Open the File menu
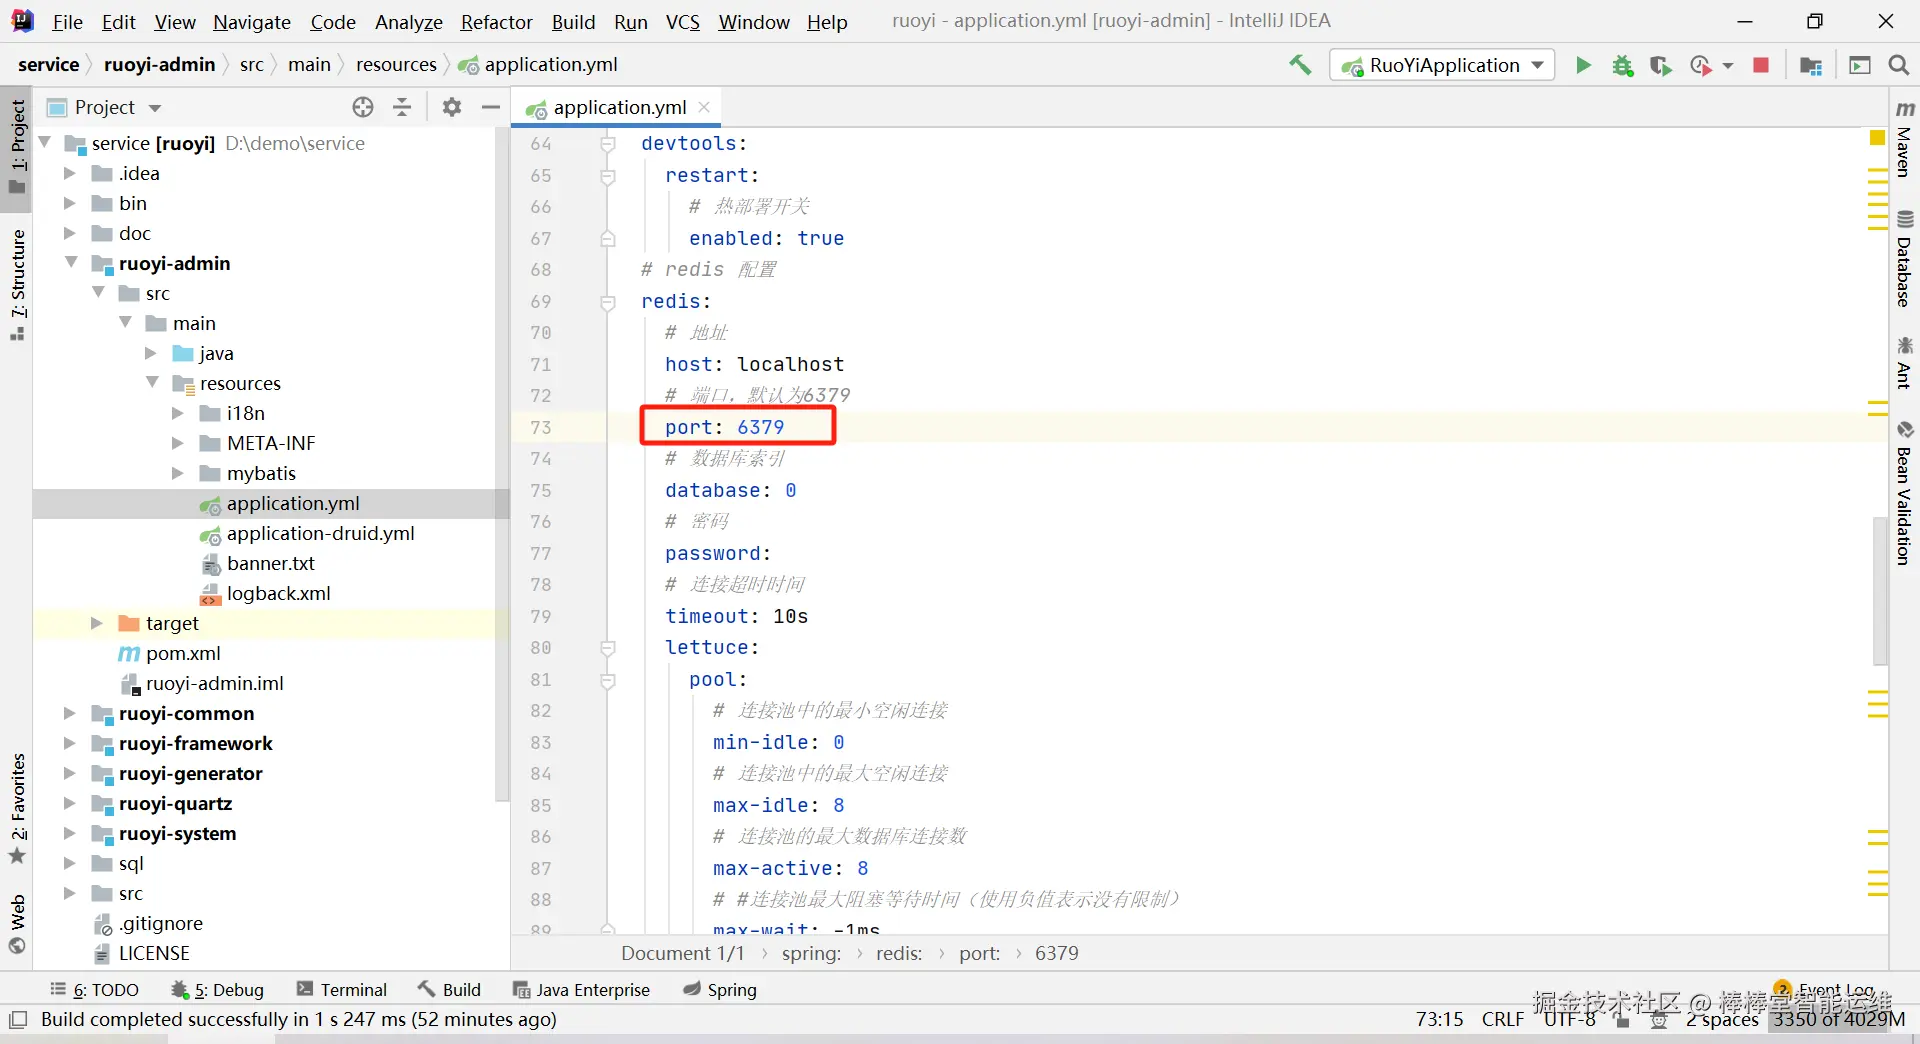 tap(67, 22)
